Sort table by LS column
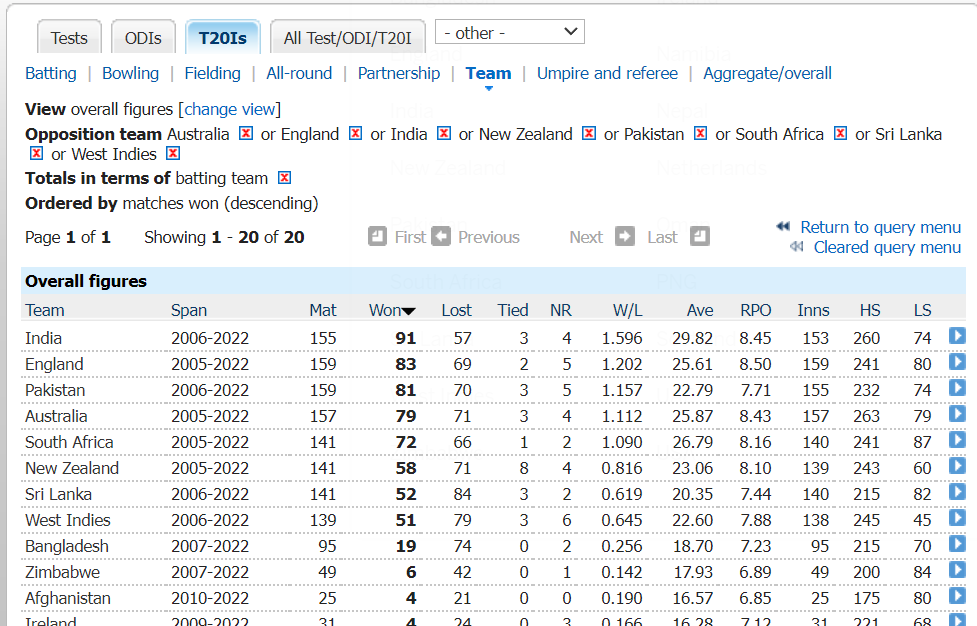The image size is (977, 626). (922, 310)
